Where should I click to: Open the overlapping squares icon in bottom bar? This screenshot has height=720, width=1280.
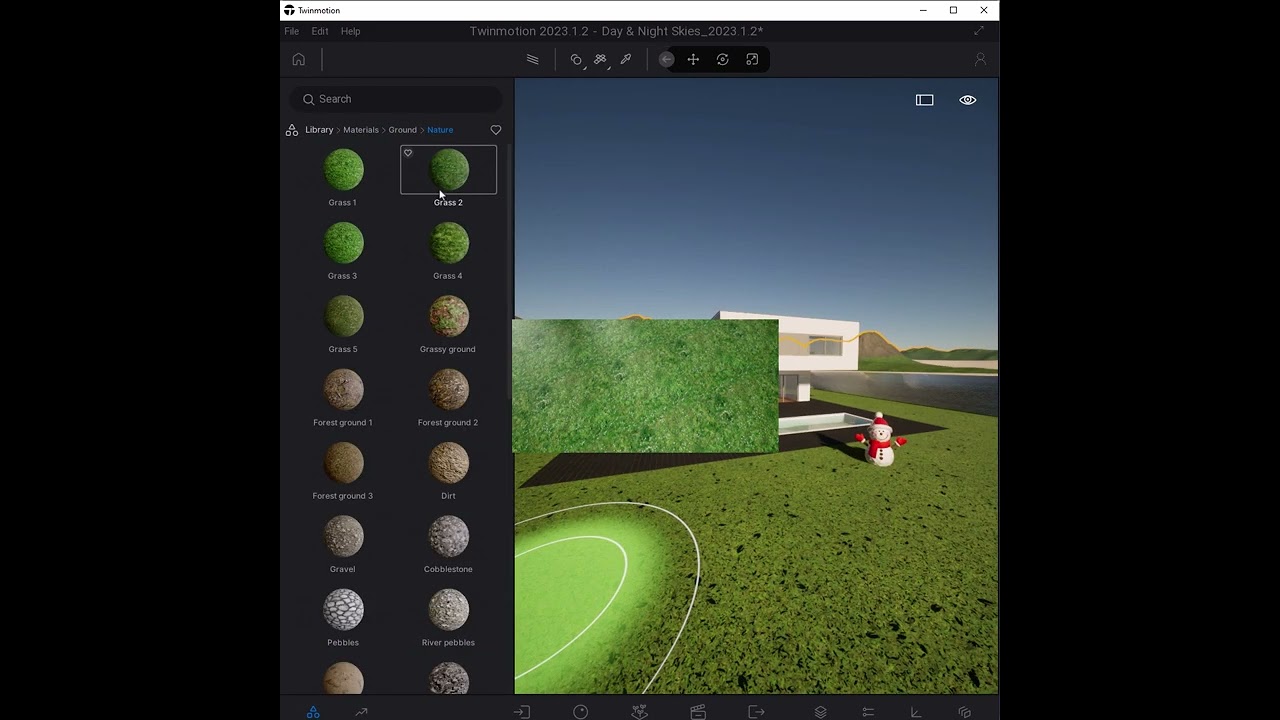964,712
